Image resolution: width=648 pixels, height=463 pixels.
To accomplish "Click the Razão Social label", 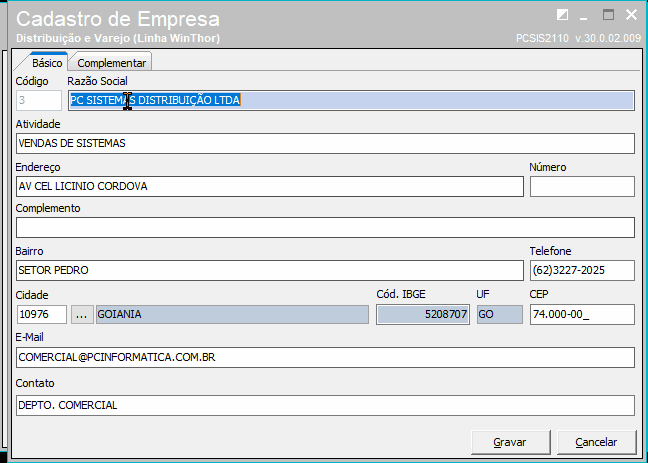I will (98, 81).
